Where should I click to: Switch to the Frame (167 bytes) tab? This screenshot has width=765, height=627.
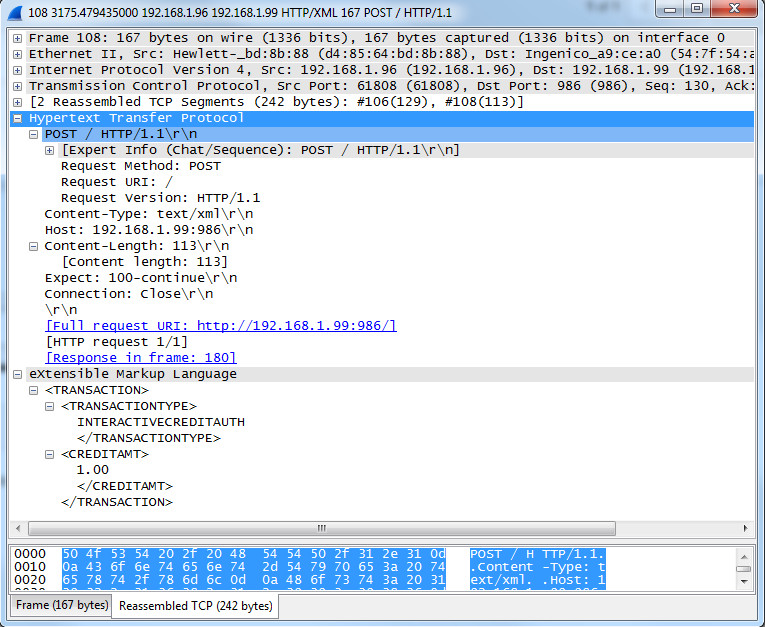tap(61, 605)
